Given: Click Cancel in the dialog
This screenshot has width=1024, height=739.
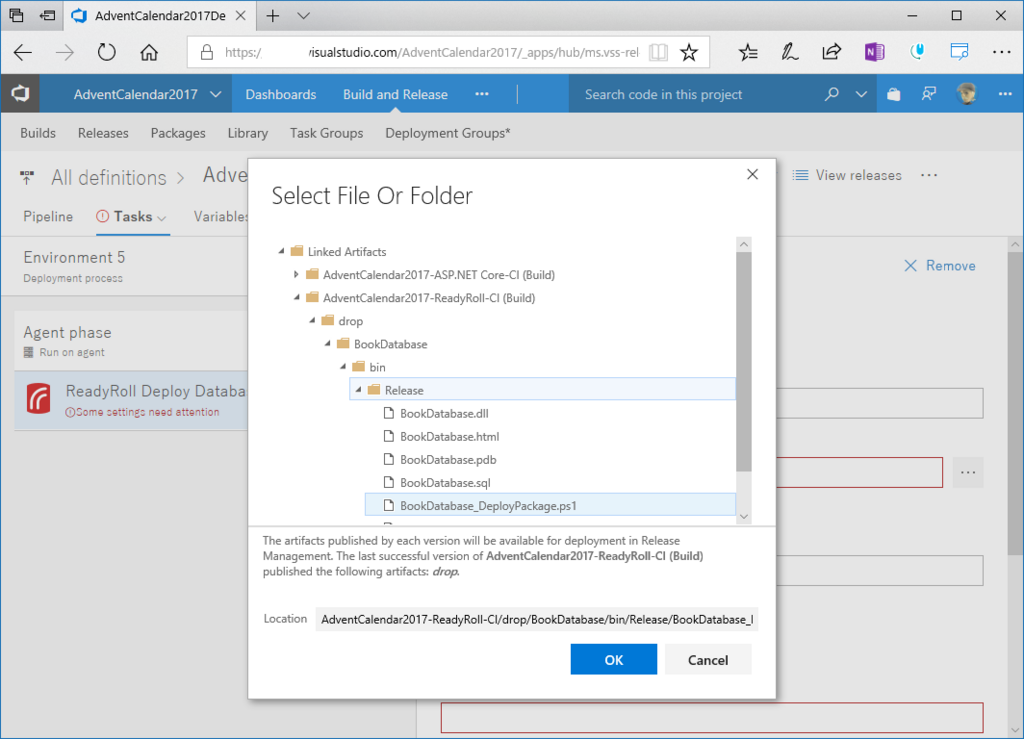Looking at the screenshot, I should click(x=708, y=659).
